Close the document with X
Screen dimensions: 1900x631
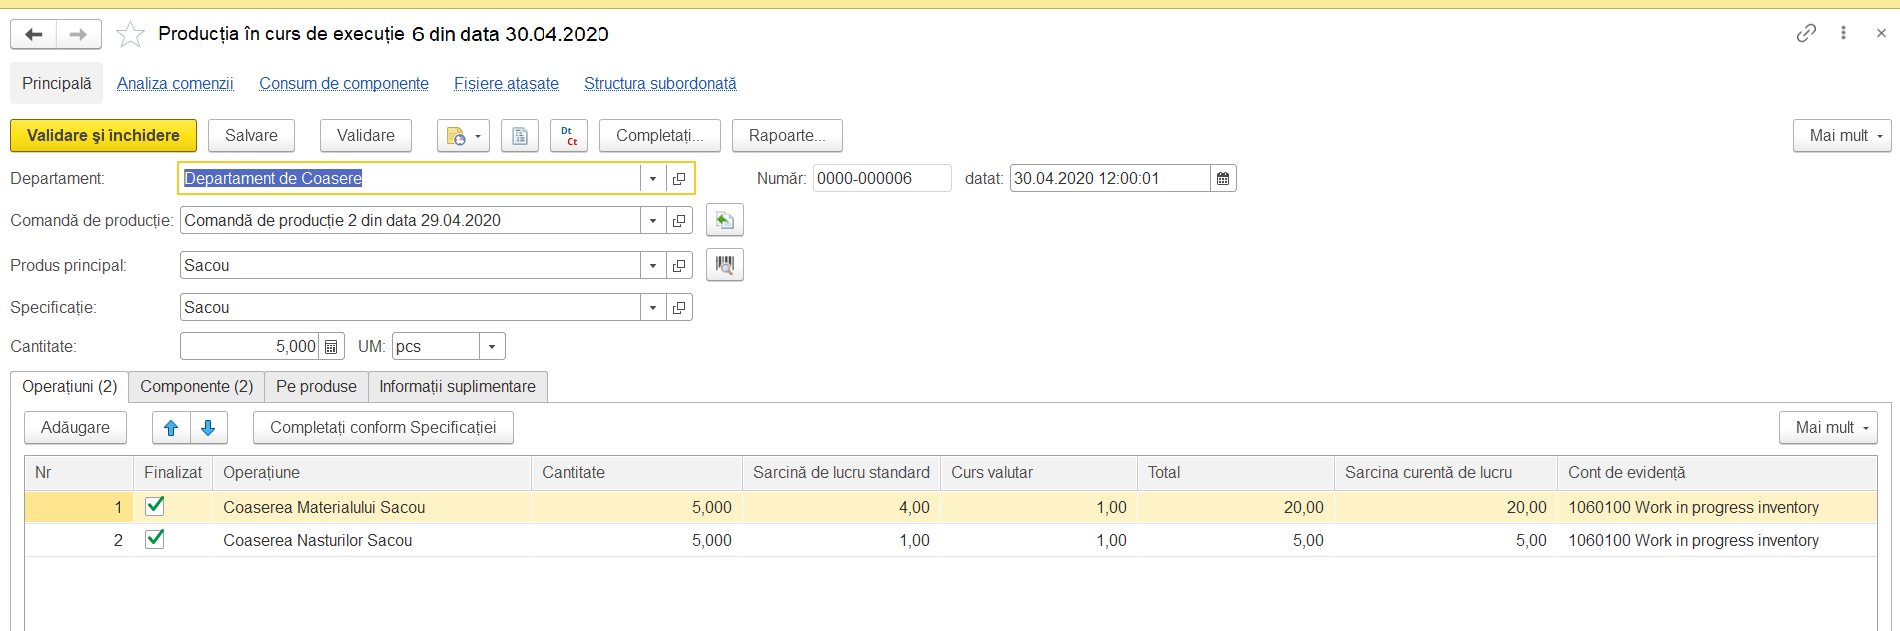(x=1881, y=33)
